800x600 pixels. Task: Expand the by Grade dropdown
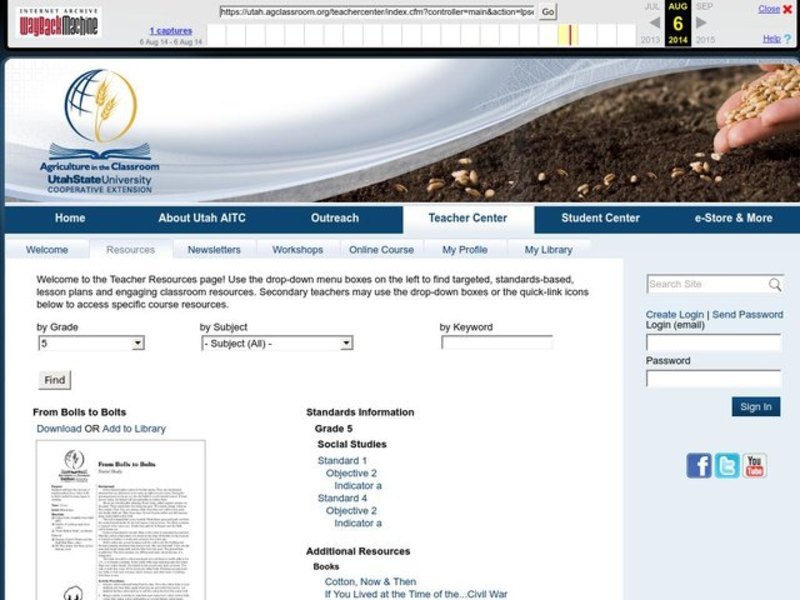(x=137, y=343)
